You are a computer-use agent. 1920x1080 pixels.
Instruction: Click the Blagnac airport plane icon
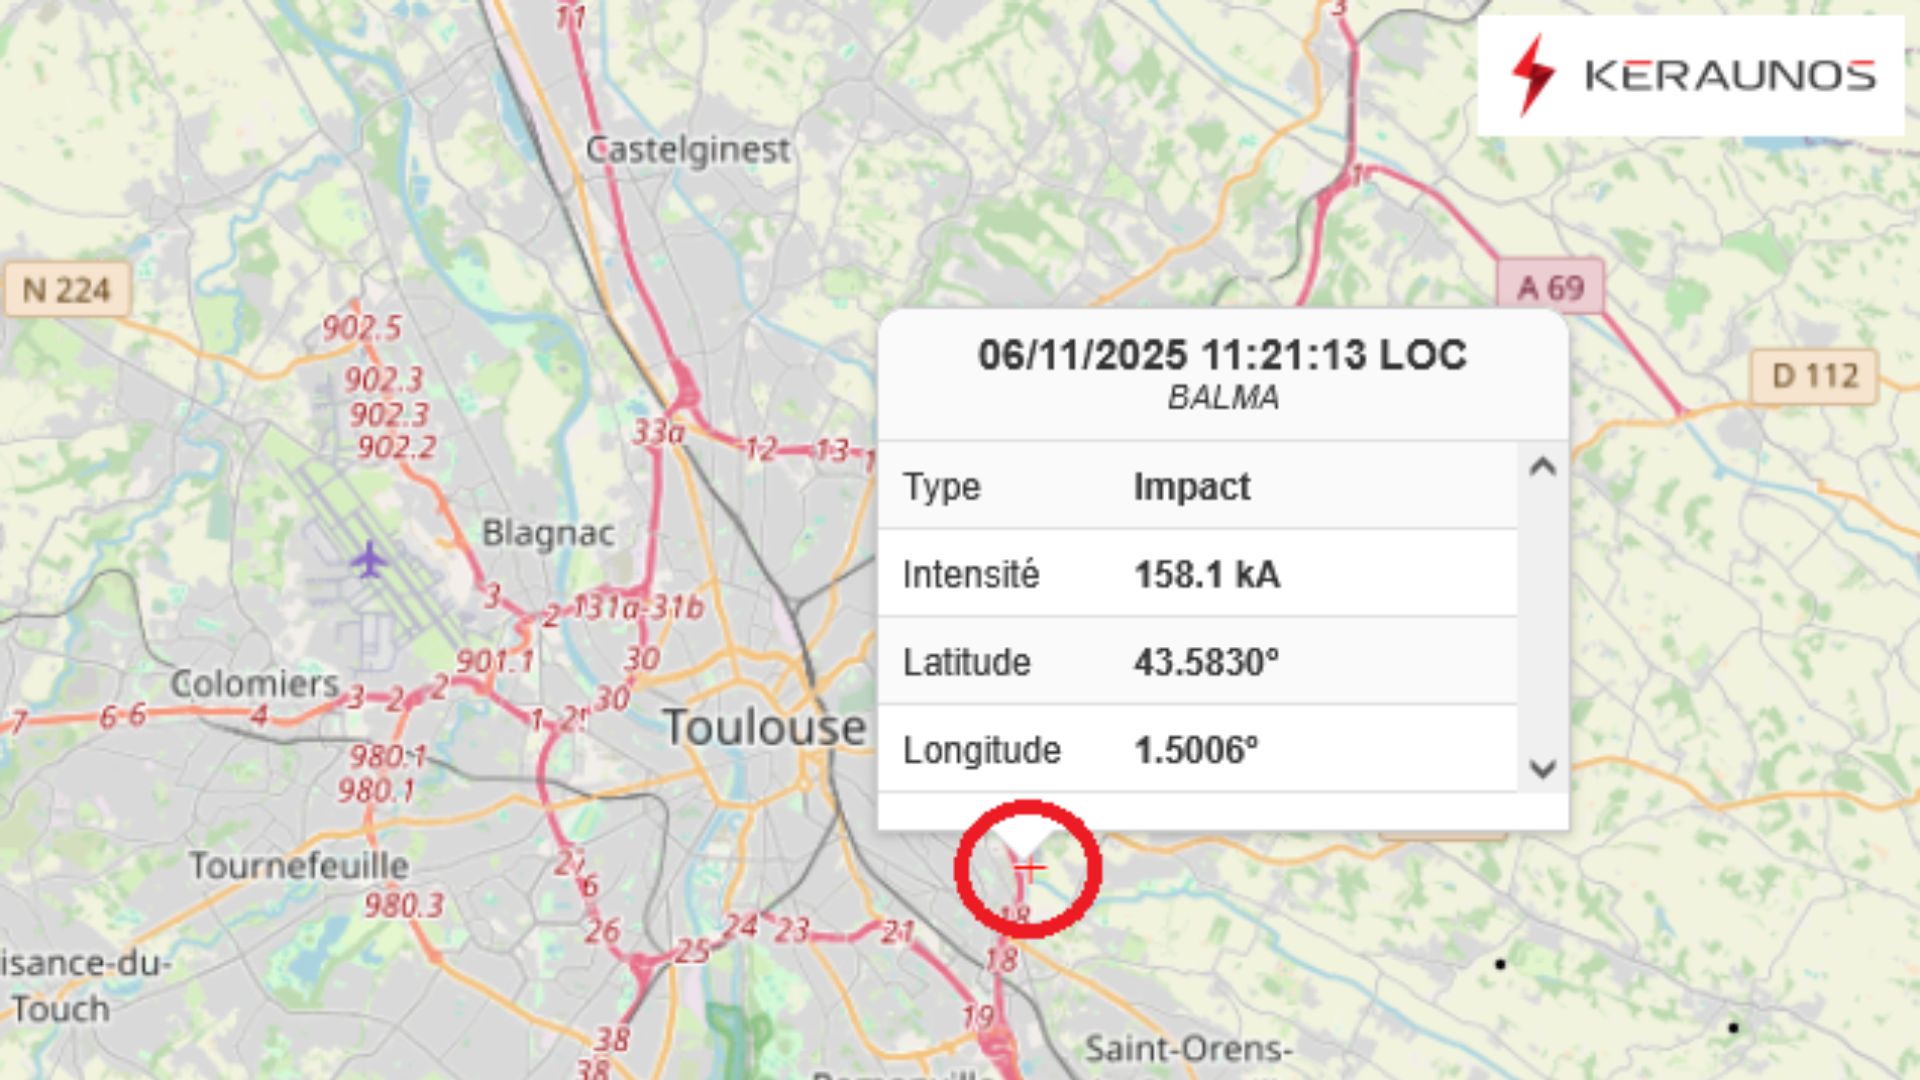click(369, 560)
